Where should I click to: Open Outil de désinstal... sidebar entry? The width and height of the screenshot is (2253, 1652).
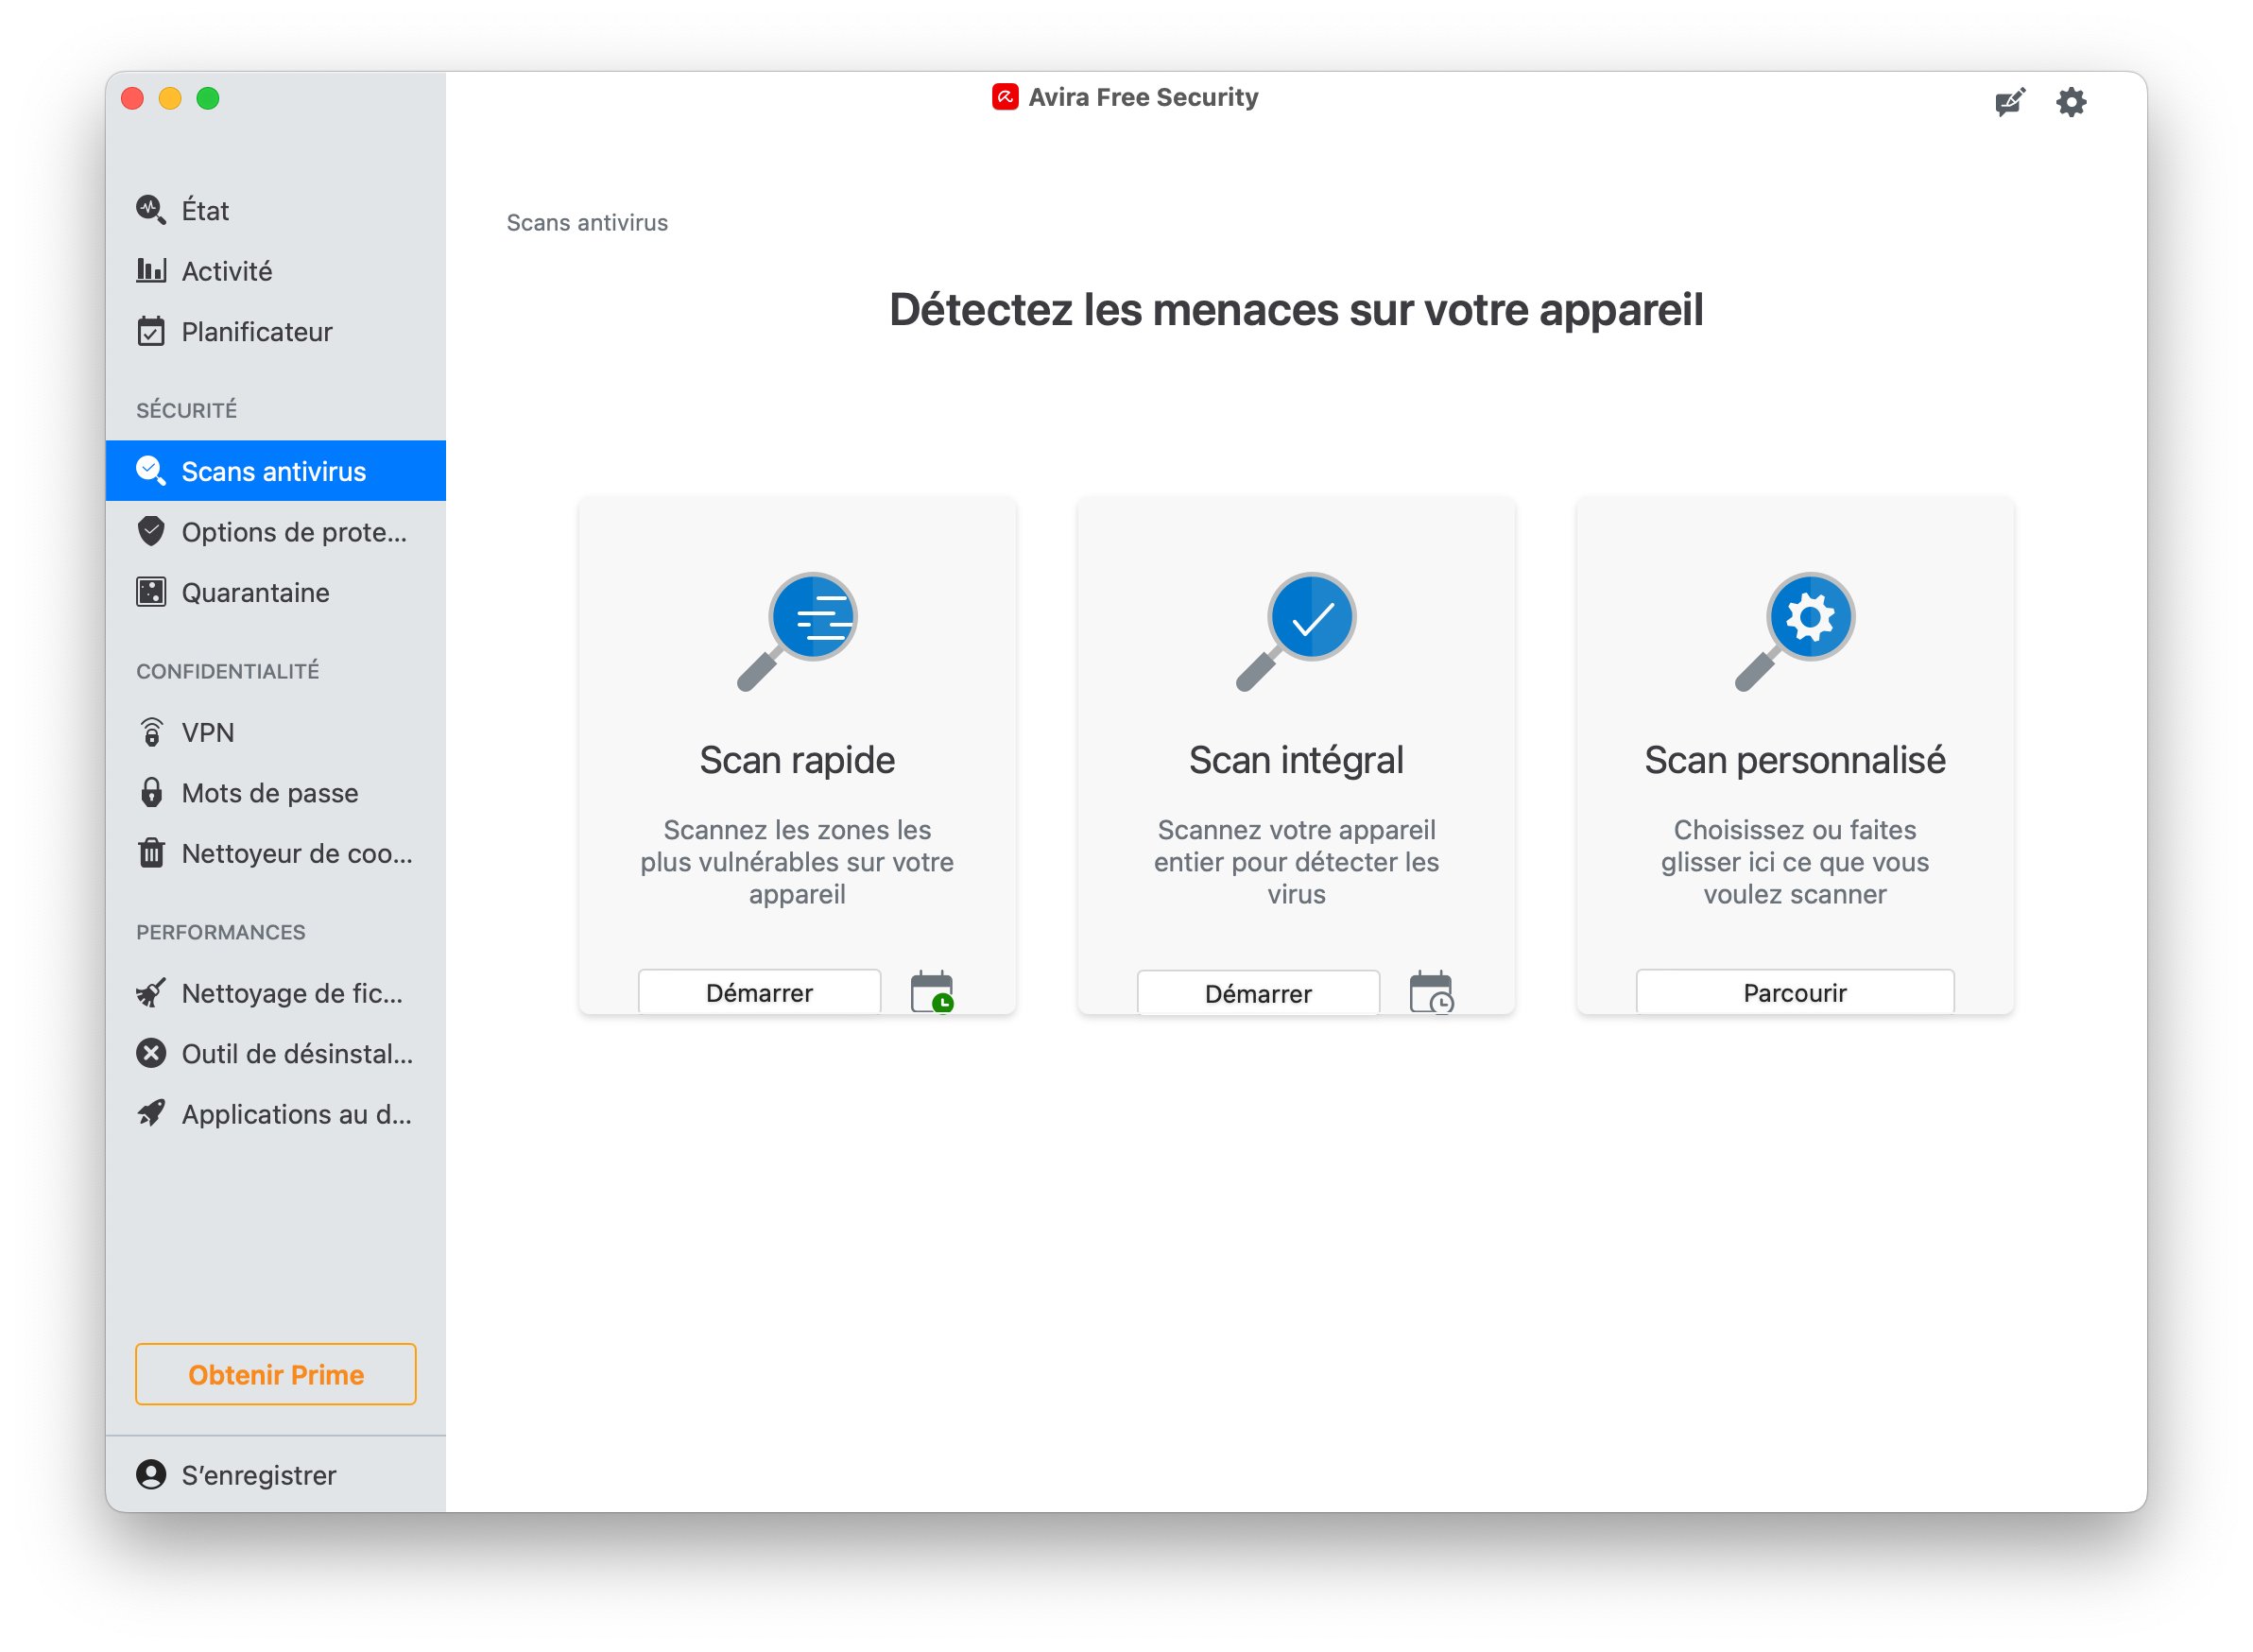coord(276,1054)
